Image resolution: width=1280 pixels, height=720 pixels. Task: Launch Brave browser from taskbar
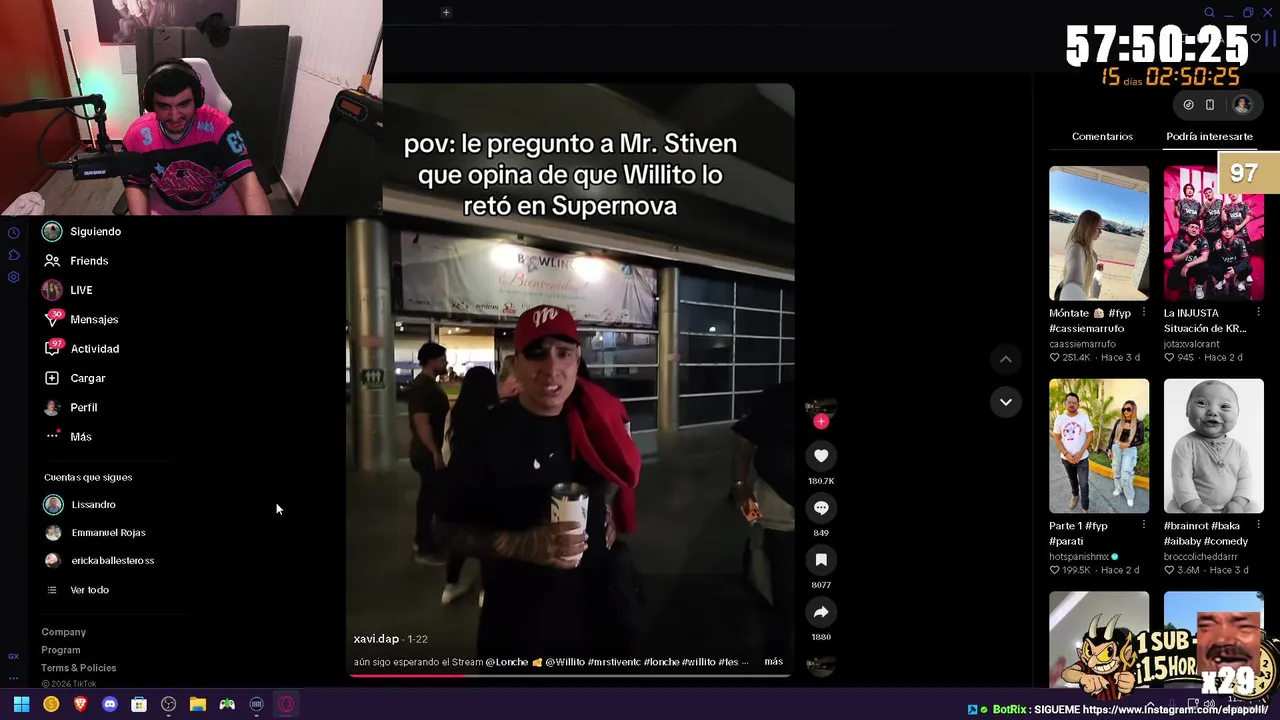[x=80, y=704]
